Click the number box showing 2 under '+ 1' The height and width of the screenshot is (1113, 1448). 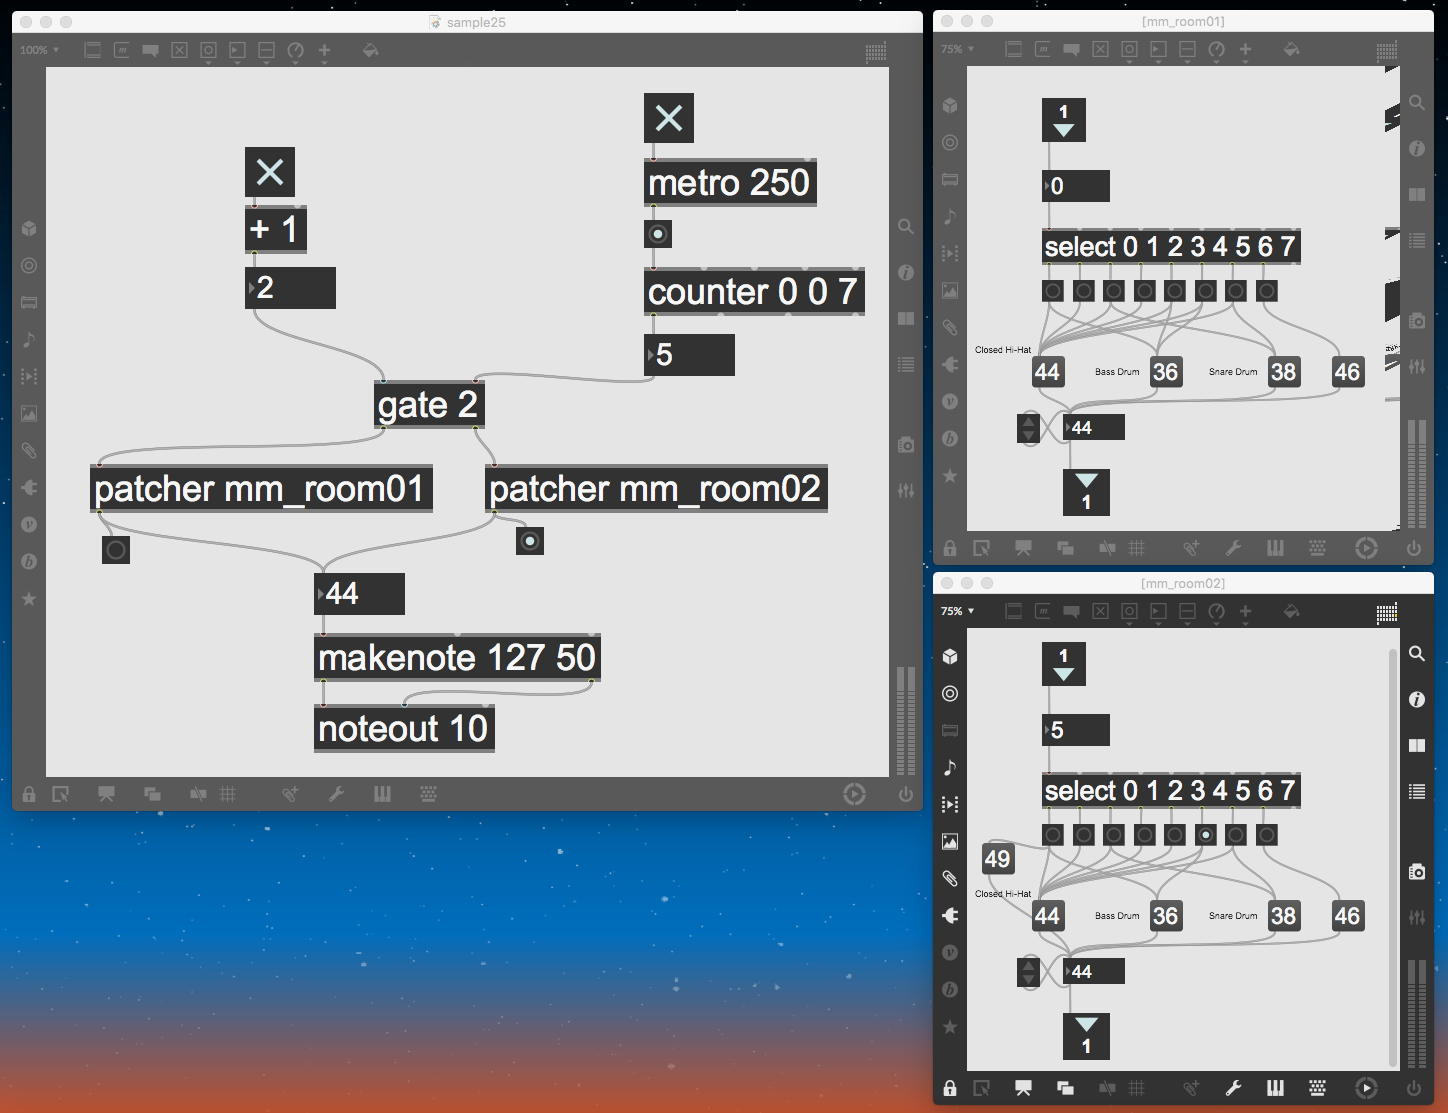click(x=291, y=288)
